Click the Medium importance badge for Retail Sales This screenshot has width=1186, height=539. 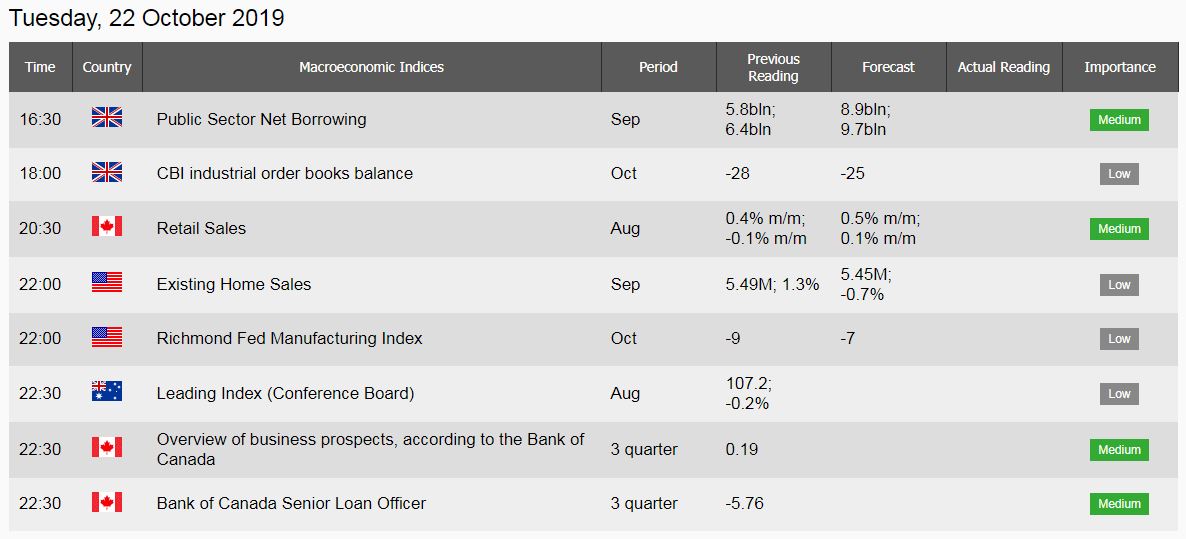click(x=1119, y=228)
